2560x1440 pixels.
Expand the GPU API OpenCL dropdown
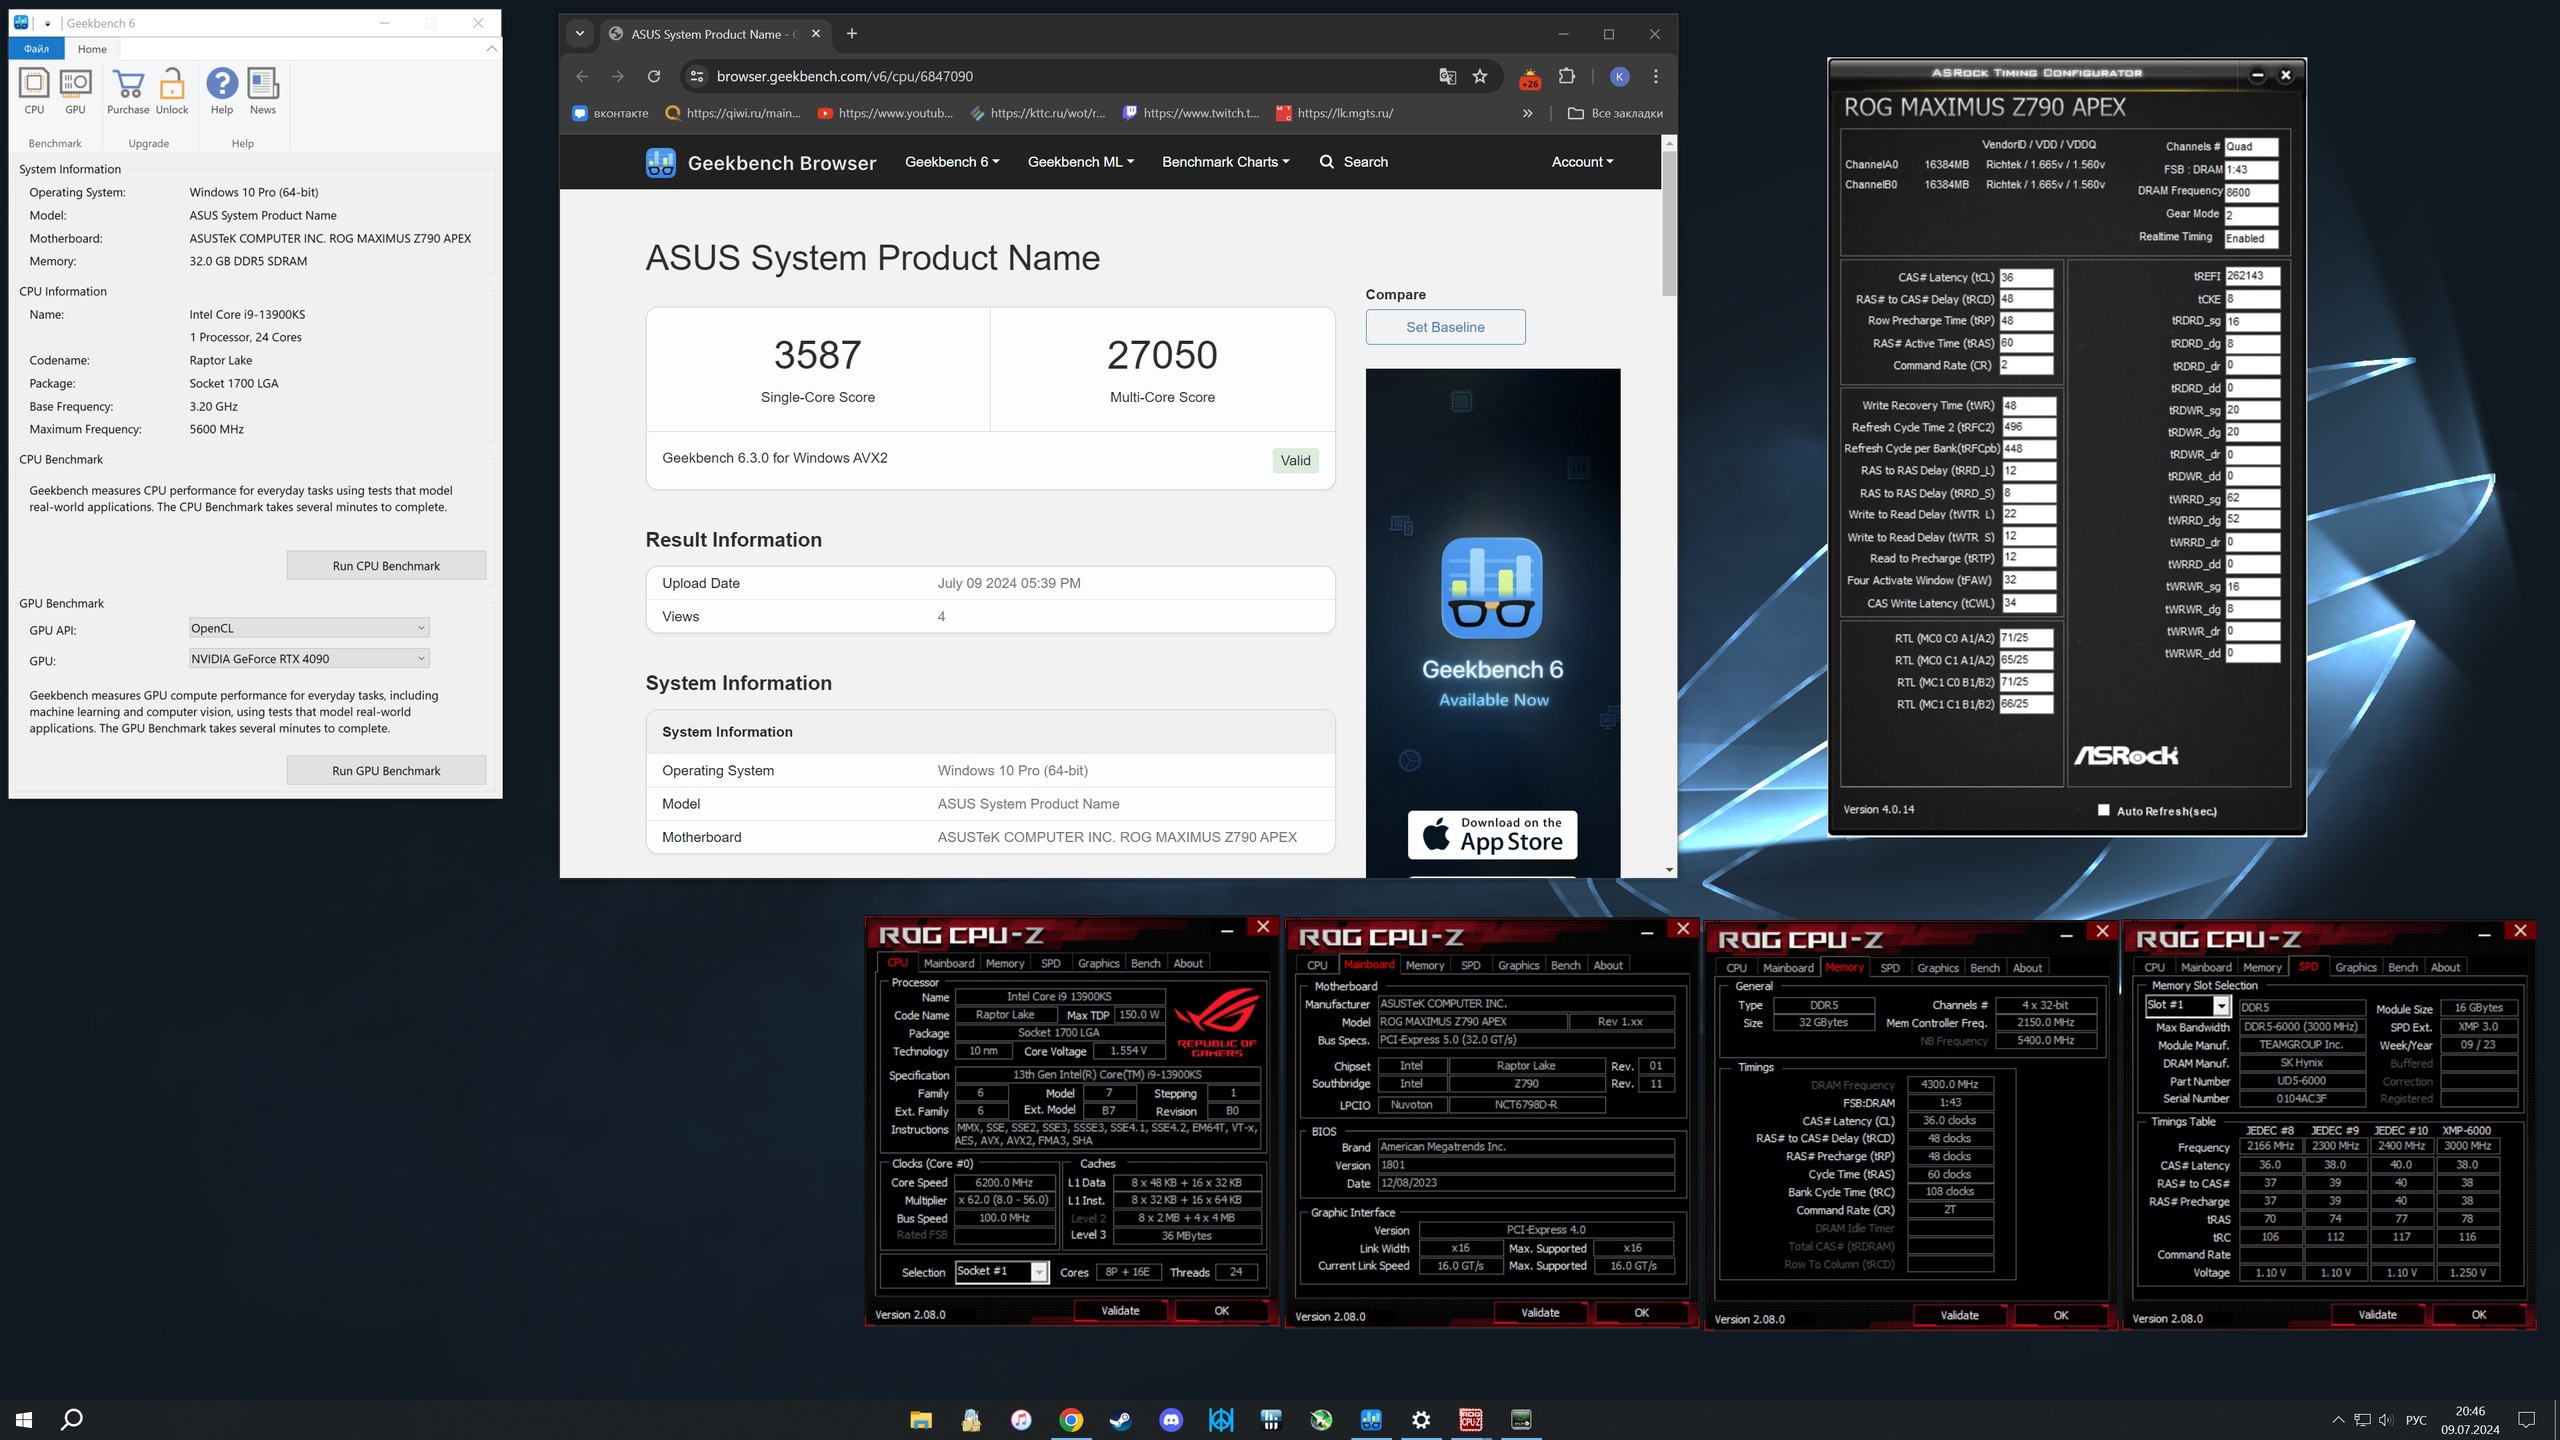[309, 628]
